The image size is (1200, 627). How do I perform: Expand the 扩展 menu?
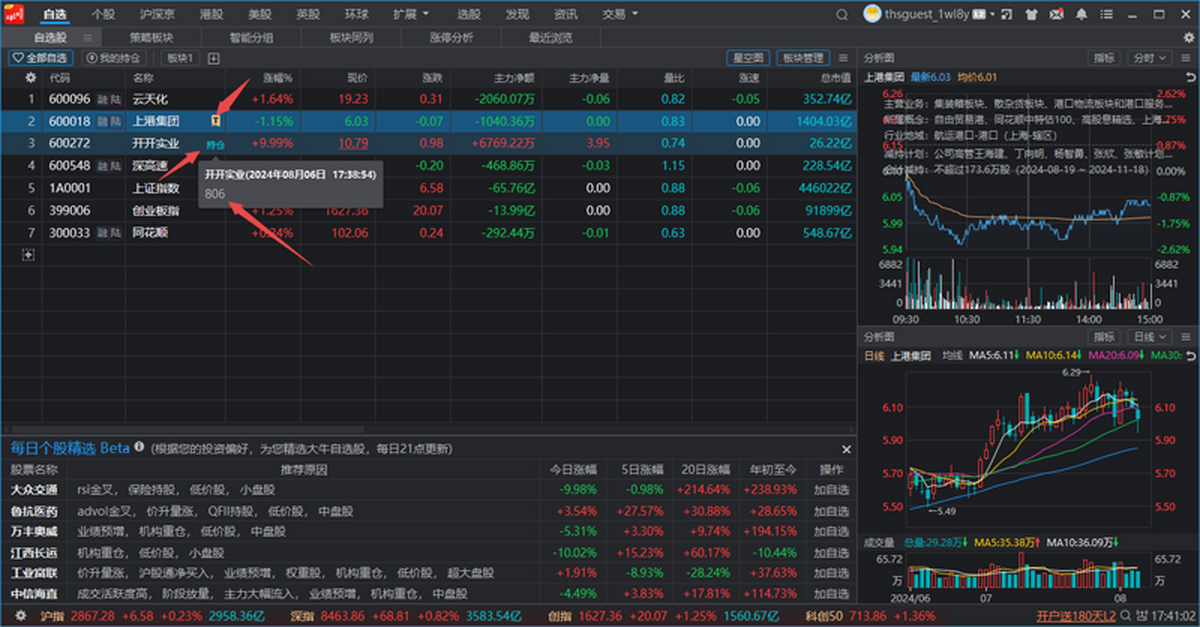pos(411,15)
